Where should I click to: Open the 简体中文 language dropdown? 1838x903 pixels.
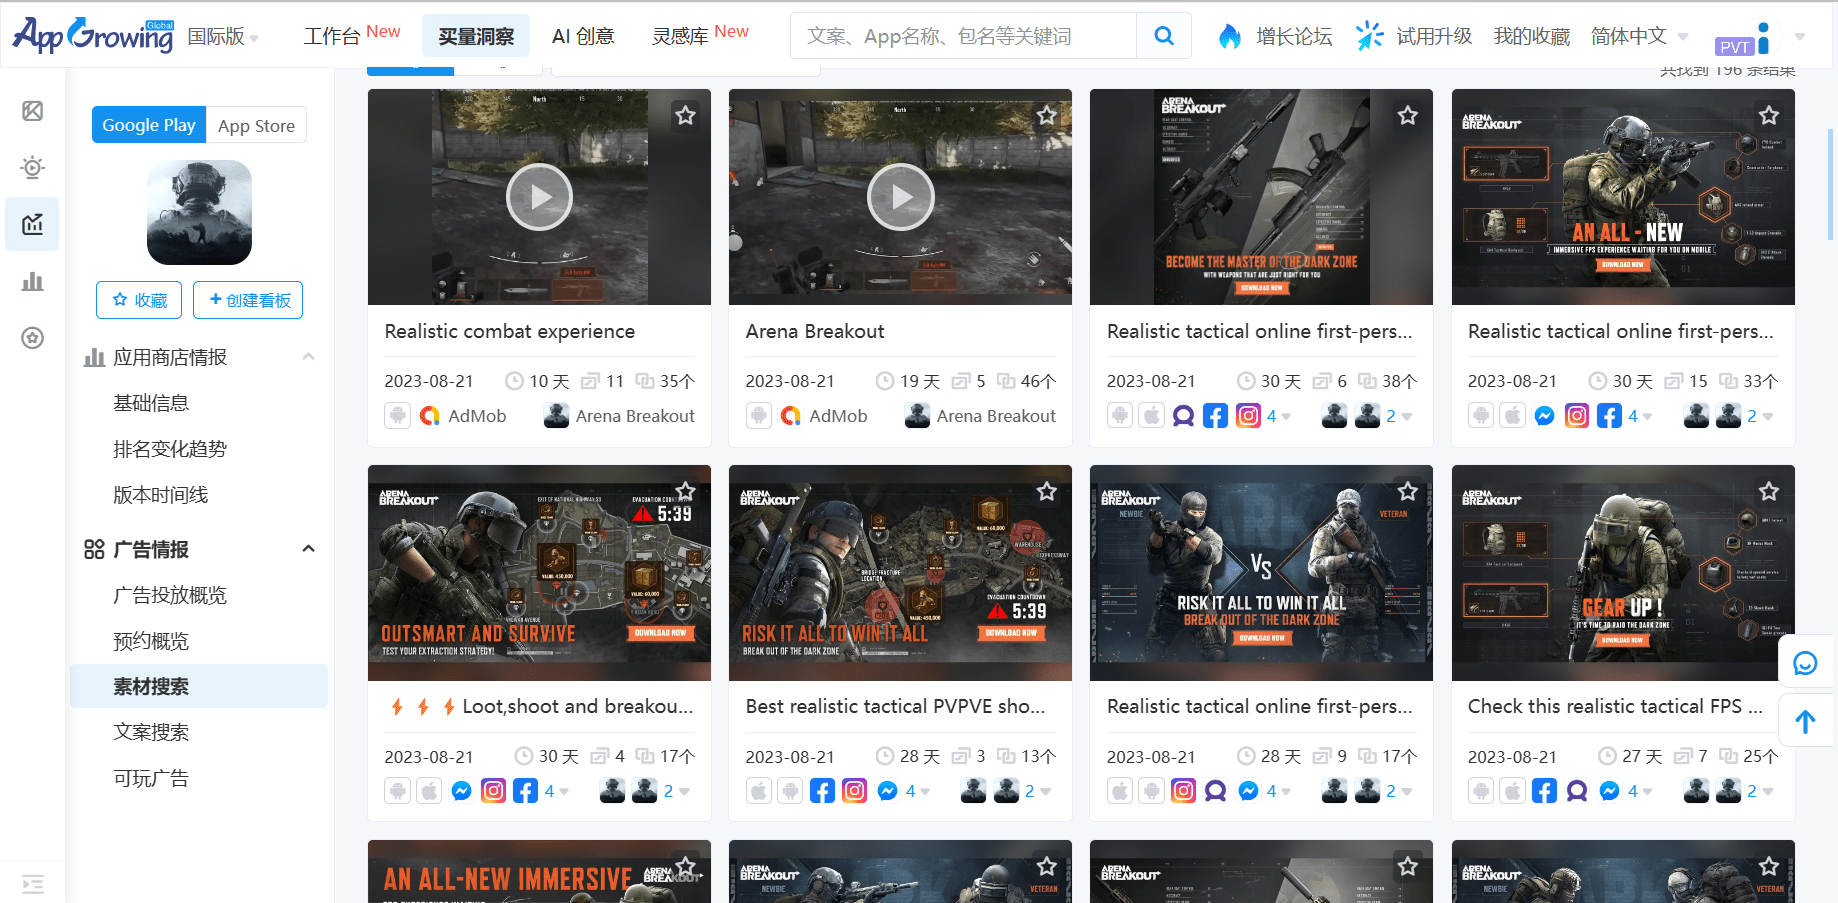tap(1638, 37)
